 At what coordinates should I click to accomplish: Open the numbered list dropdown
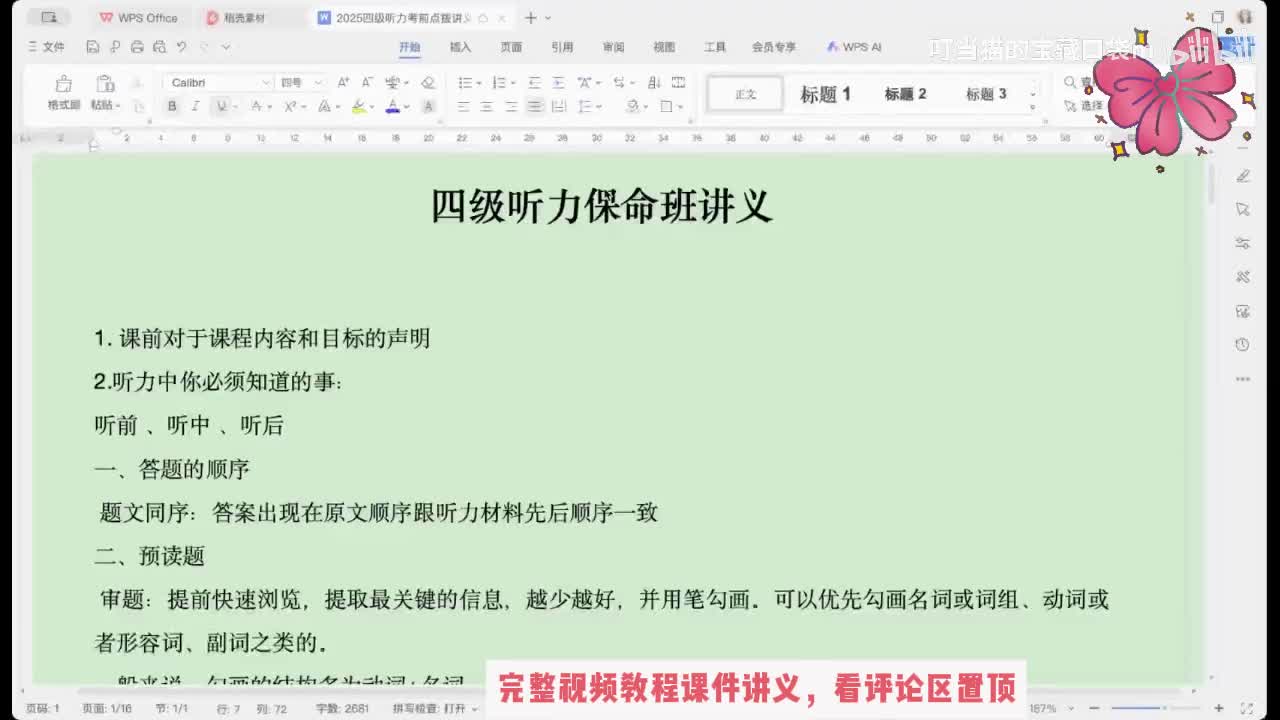tap(514, 83)
